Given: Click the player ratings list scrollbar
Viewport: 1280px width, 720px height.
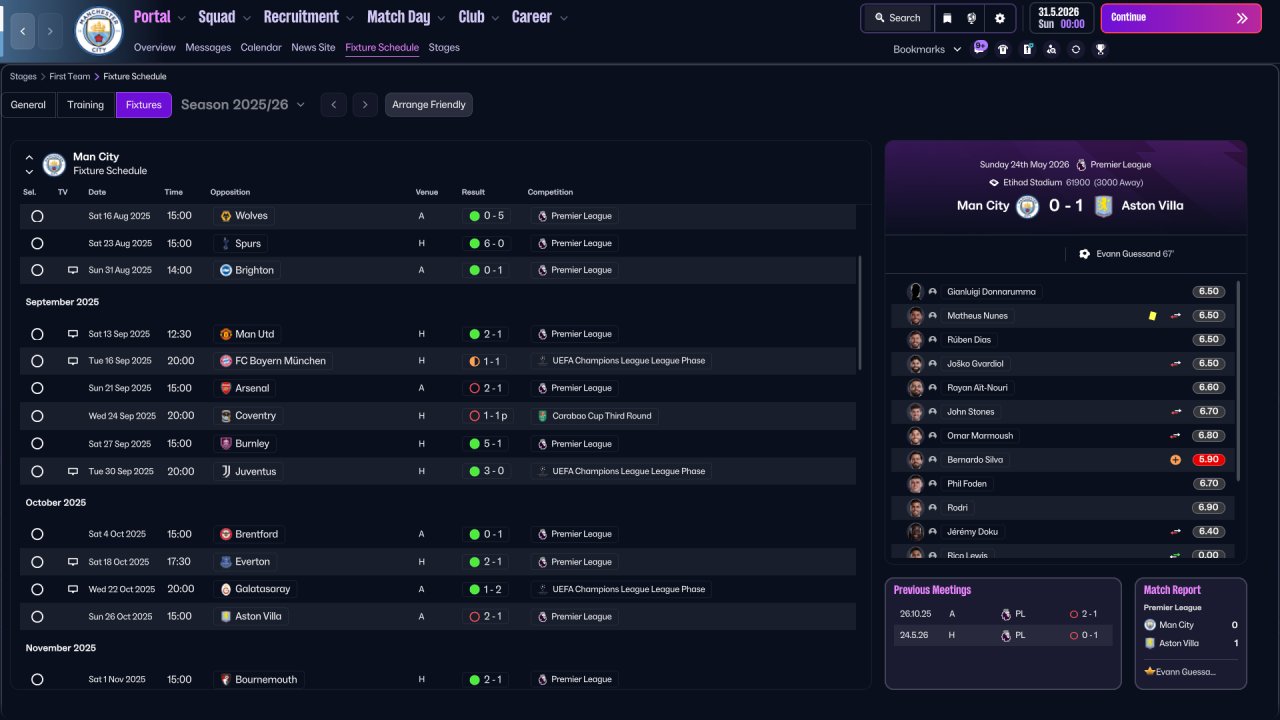Looking at the screenshot, I should point(1238,380).
